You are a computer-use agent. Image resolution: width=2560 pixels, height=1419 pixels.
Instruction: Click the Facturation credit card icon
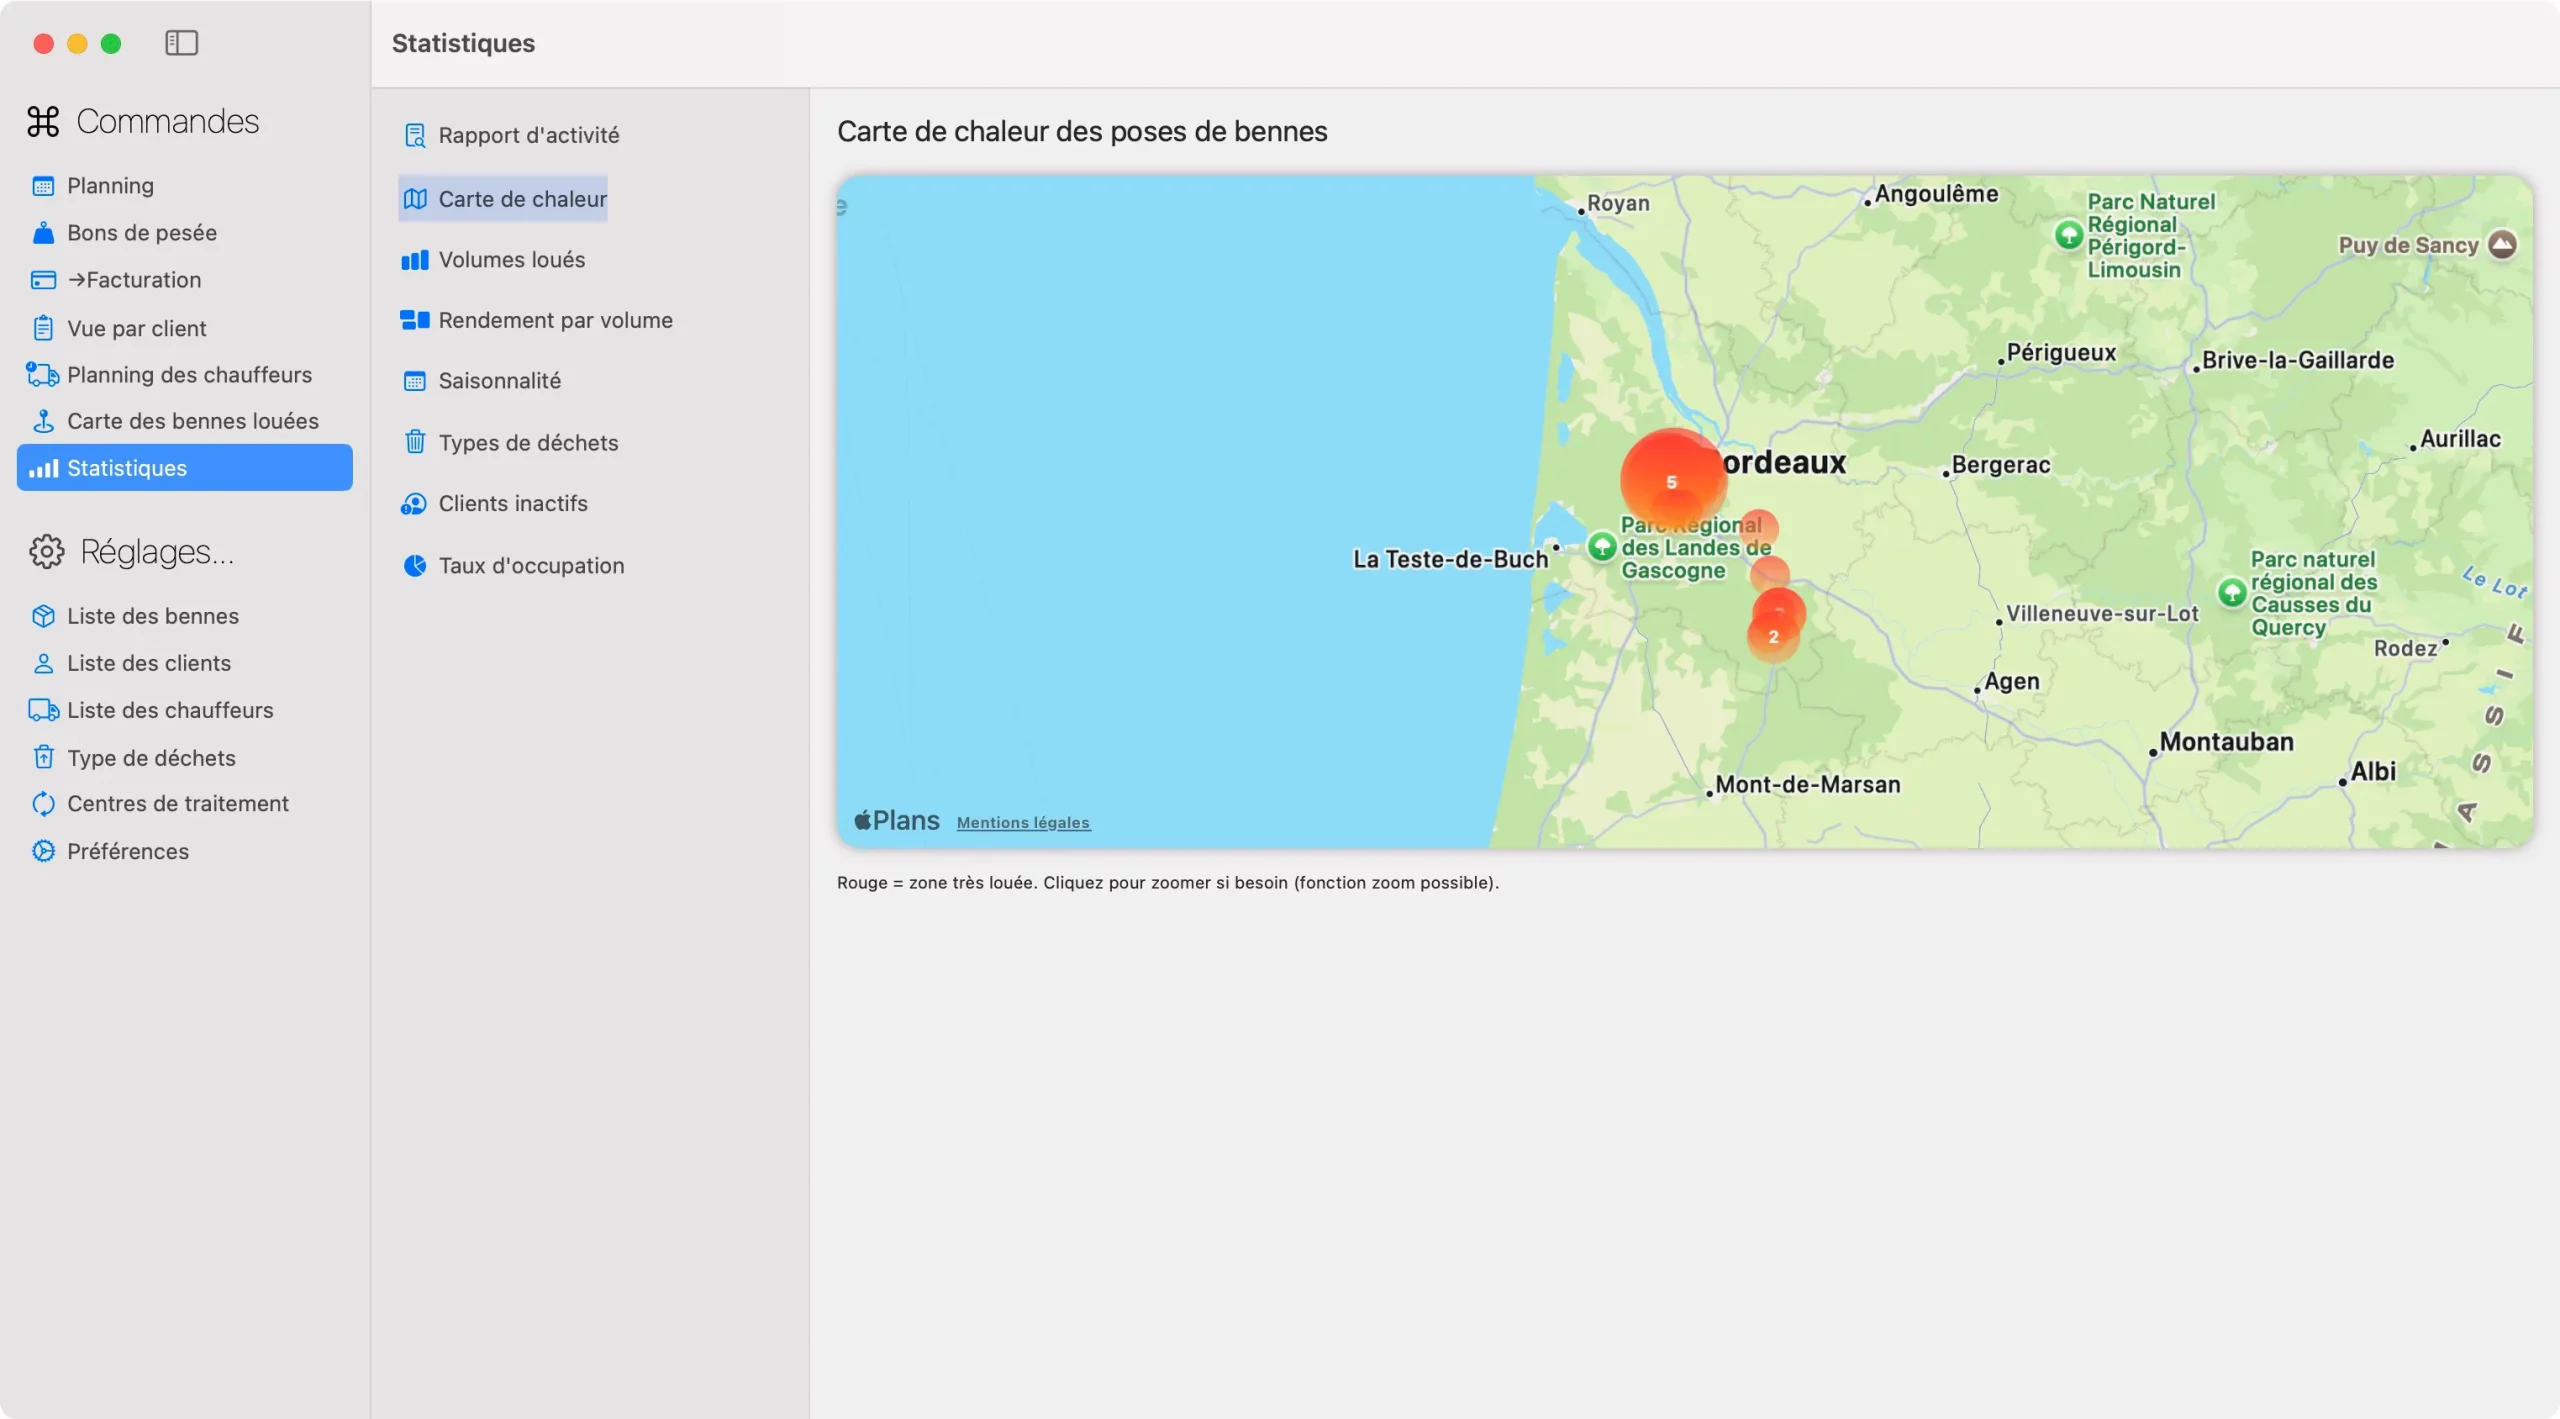43,280
